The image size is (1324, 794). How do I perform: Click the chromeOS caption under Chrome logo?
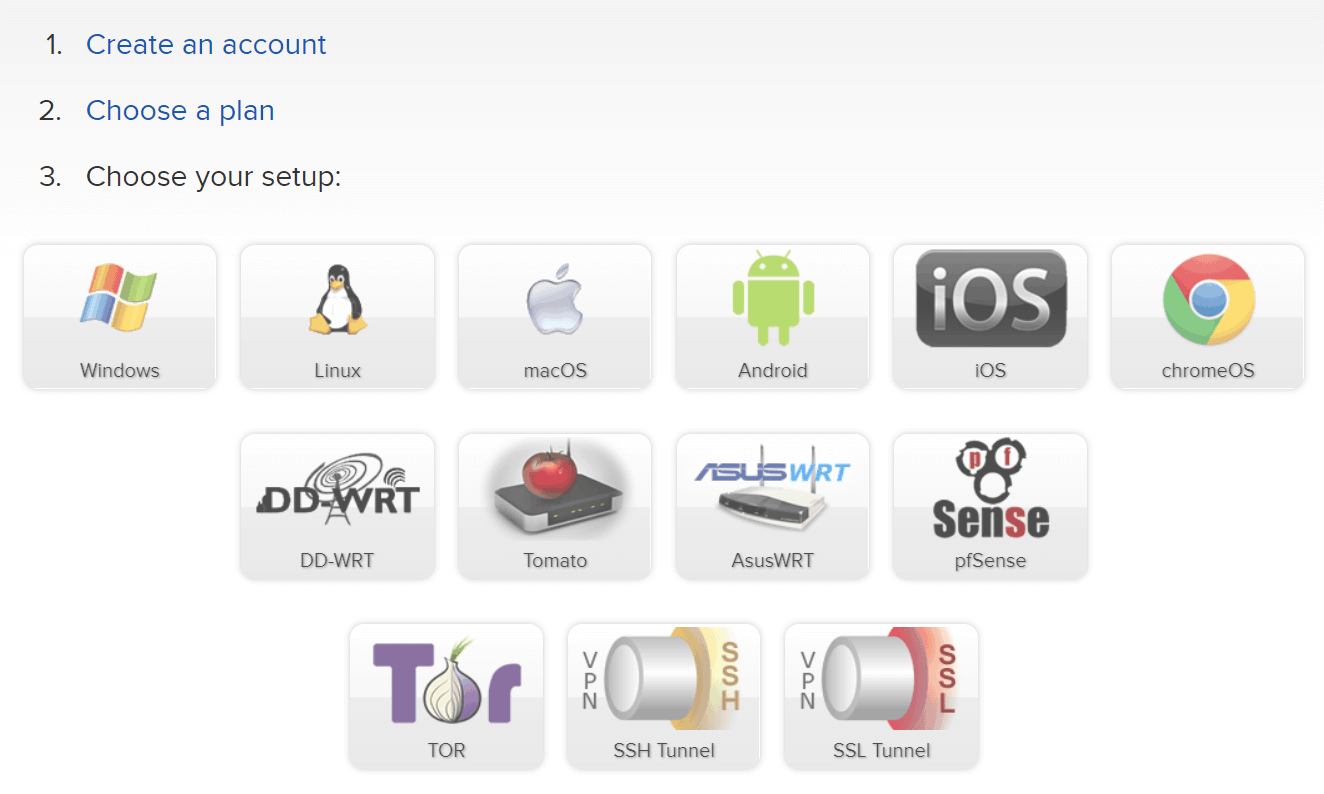pyautogui.click(x=1208, y=371)
